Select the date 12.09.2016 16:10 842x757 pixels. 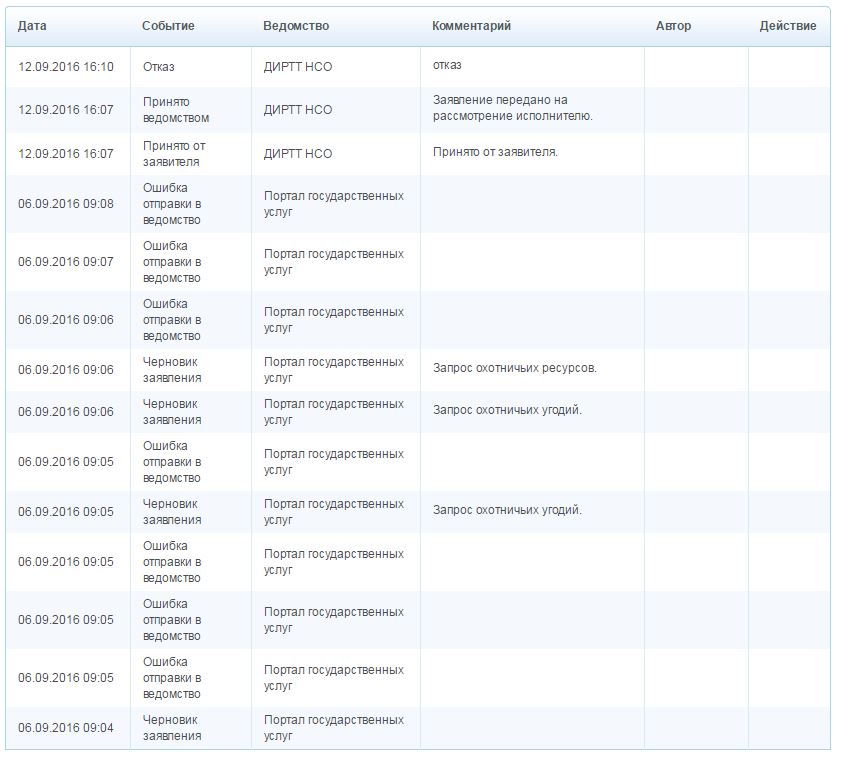coord(66,67)
